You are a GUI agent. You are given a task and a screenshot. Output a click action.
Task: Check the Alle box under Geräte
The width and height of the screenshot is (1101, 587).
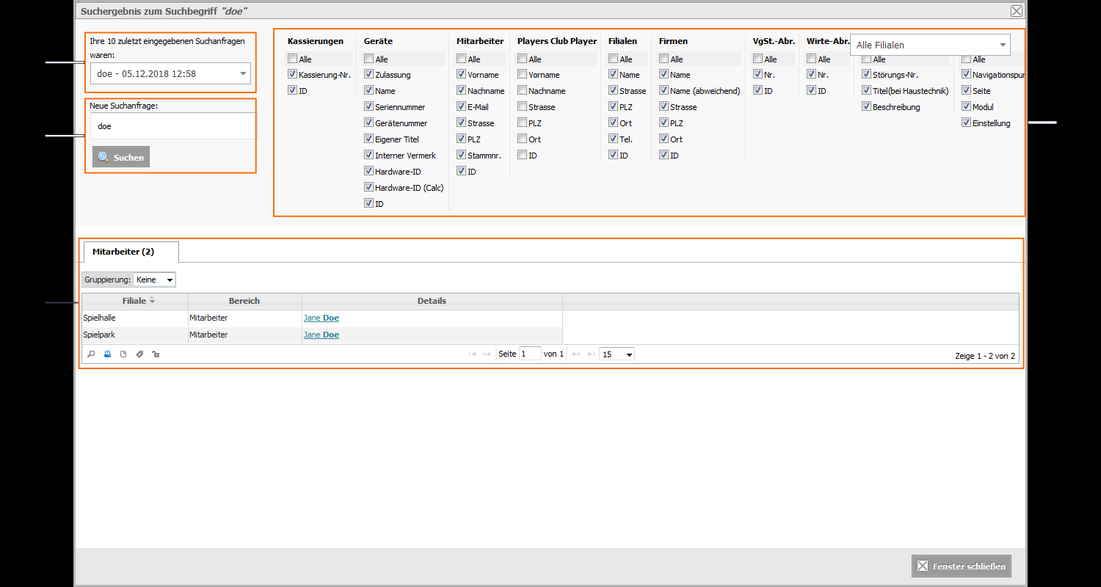point(369,59)
